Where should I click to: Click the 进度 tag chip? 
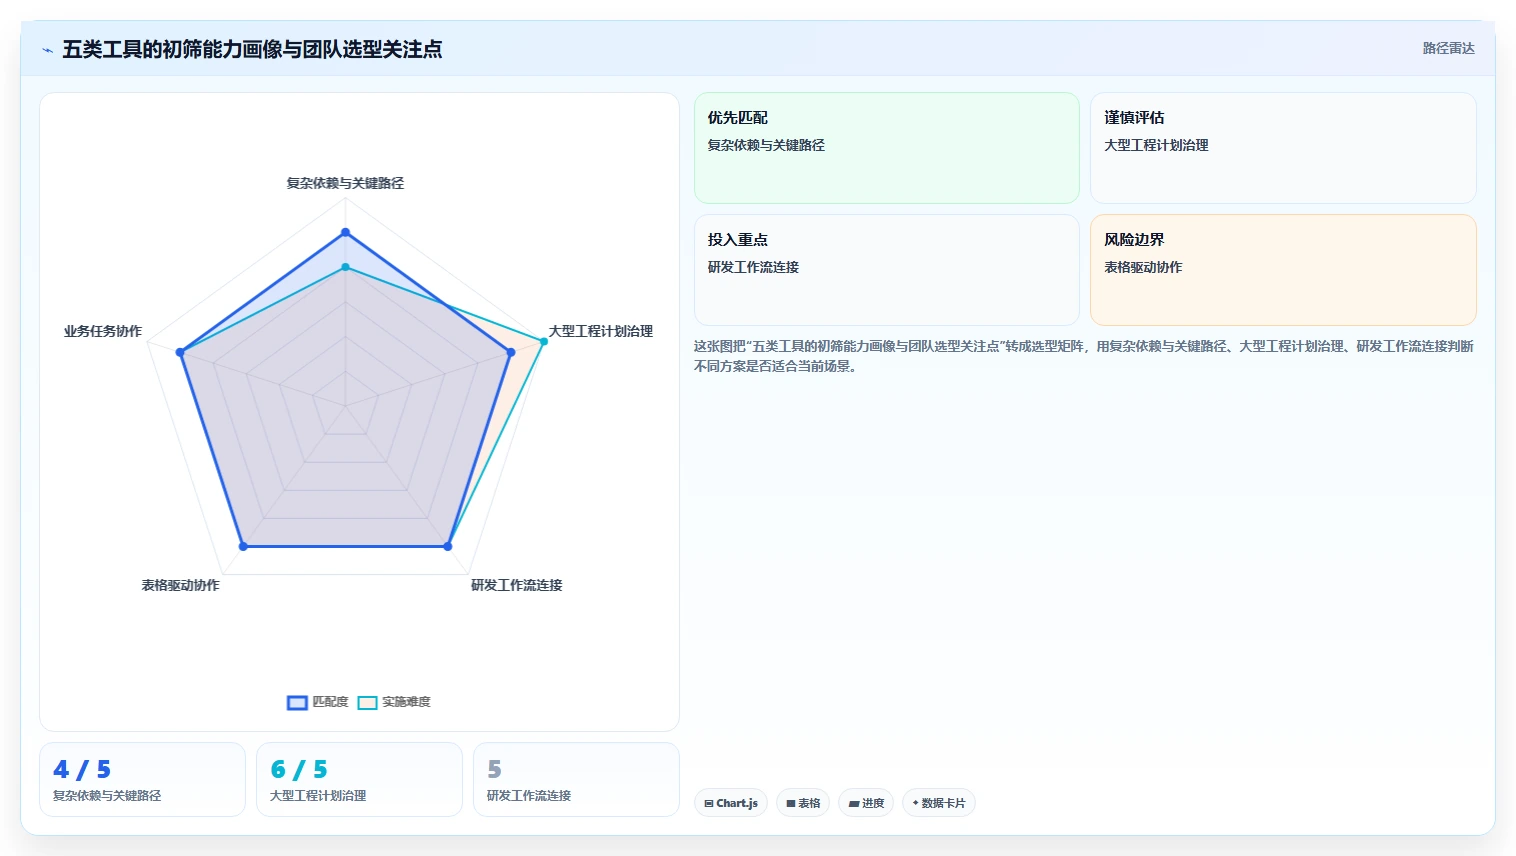tap(866, 803)
